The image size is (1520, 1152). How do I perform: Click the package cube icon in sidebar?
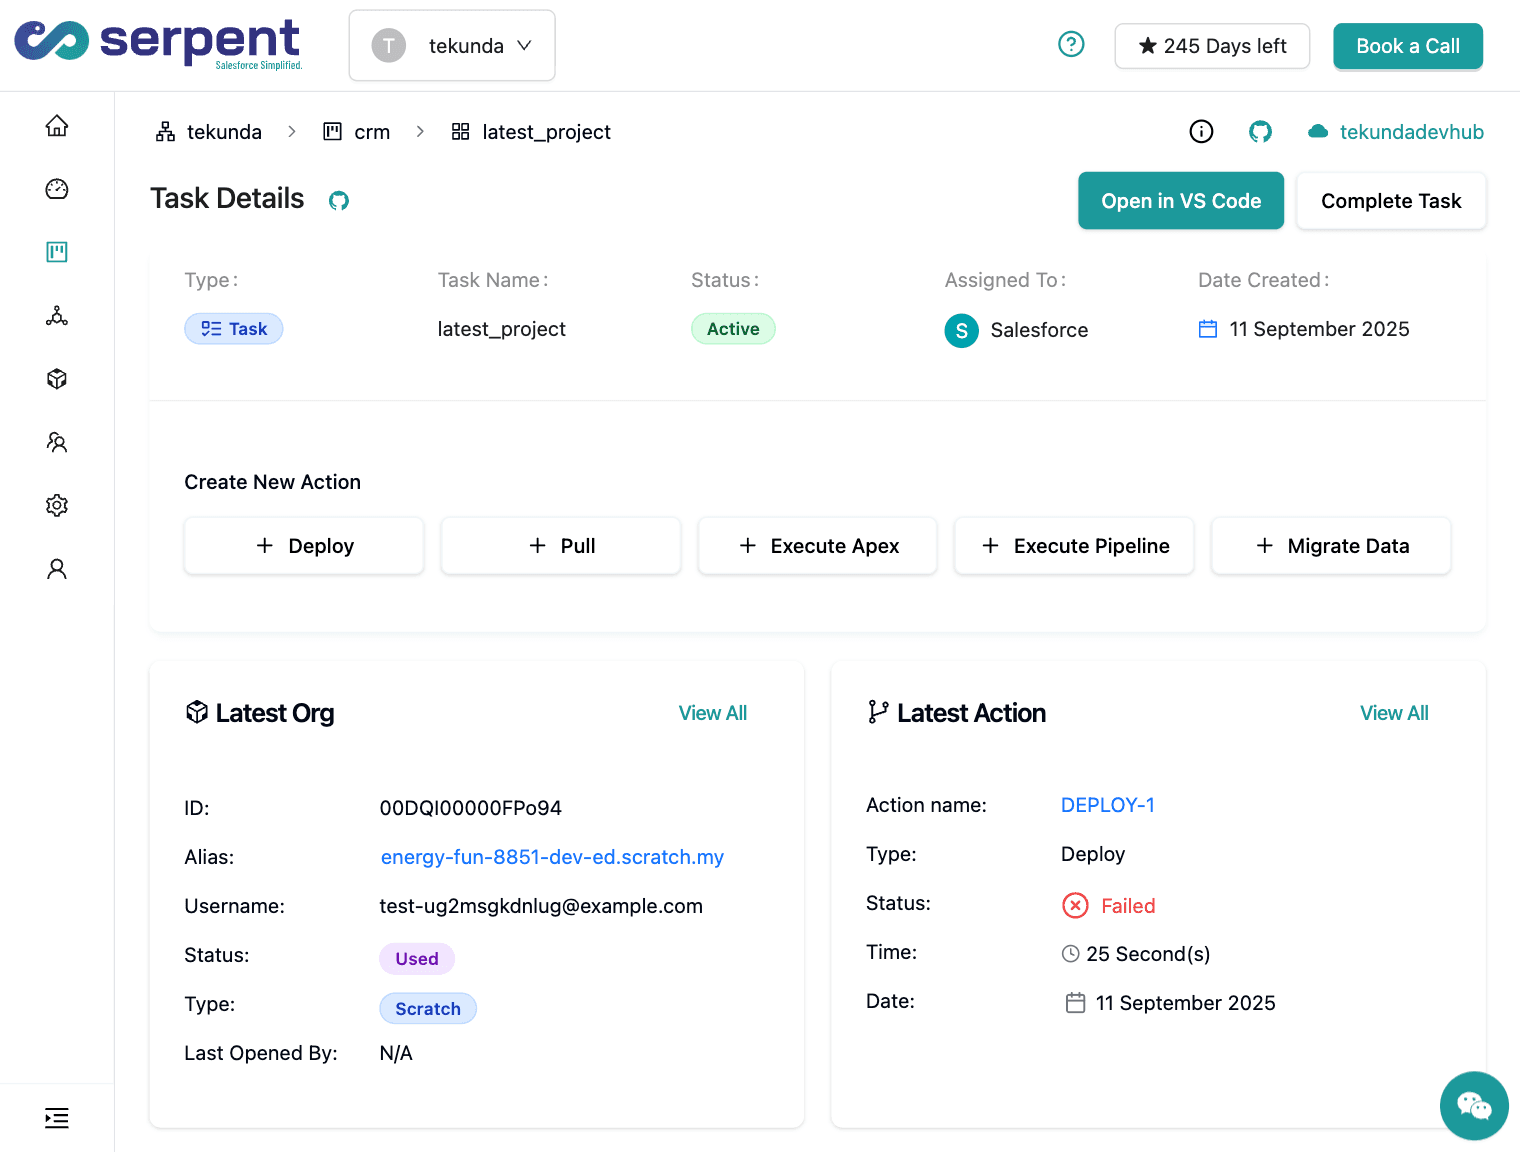[x=57, y=379]
